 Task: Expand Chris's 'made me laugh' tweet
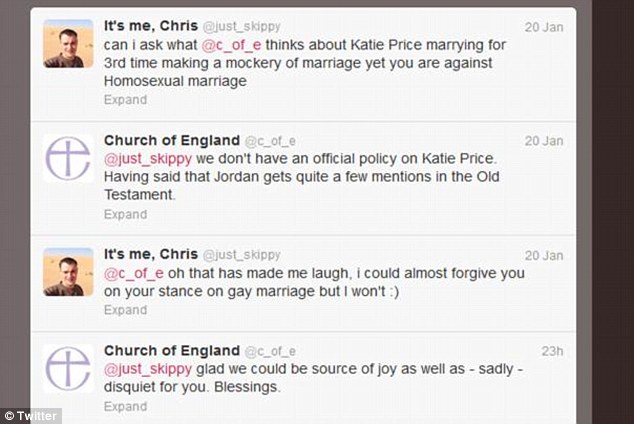(125, 310)
